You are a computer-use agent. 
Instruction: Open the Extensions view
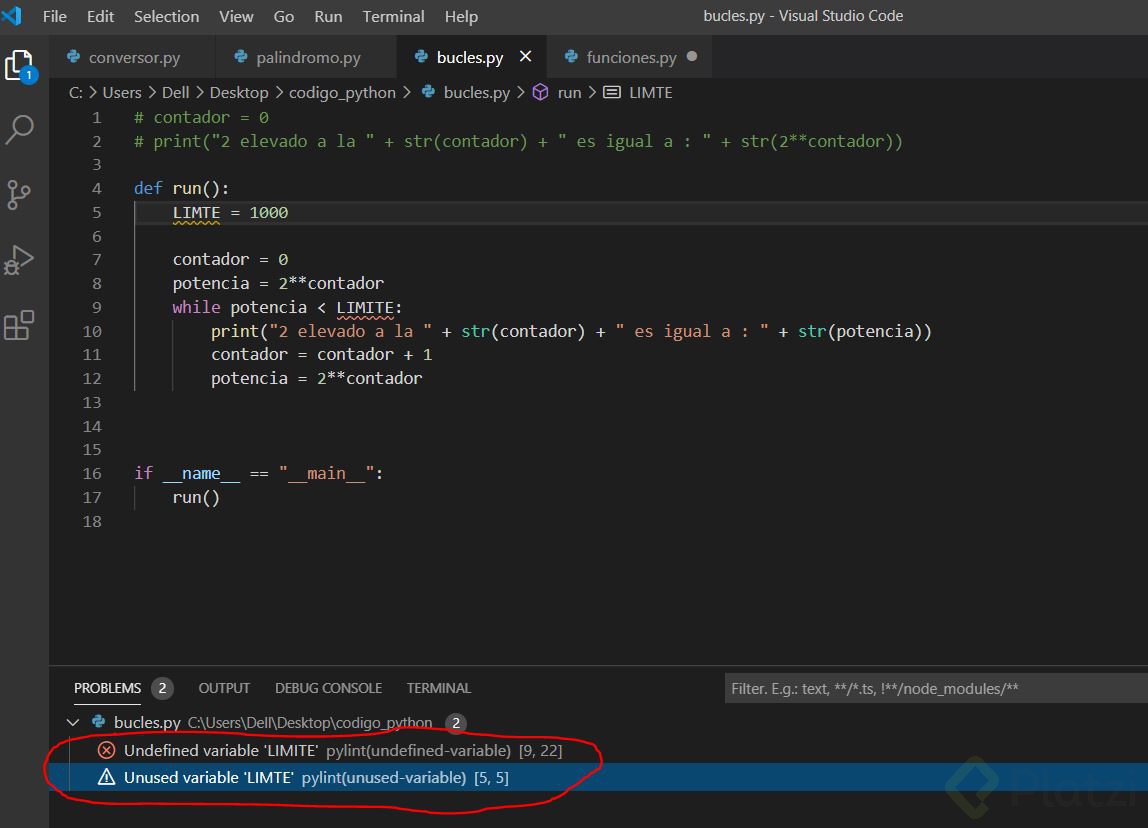pos(19,325)
